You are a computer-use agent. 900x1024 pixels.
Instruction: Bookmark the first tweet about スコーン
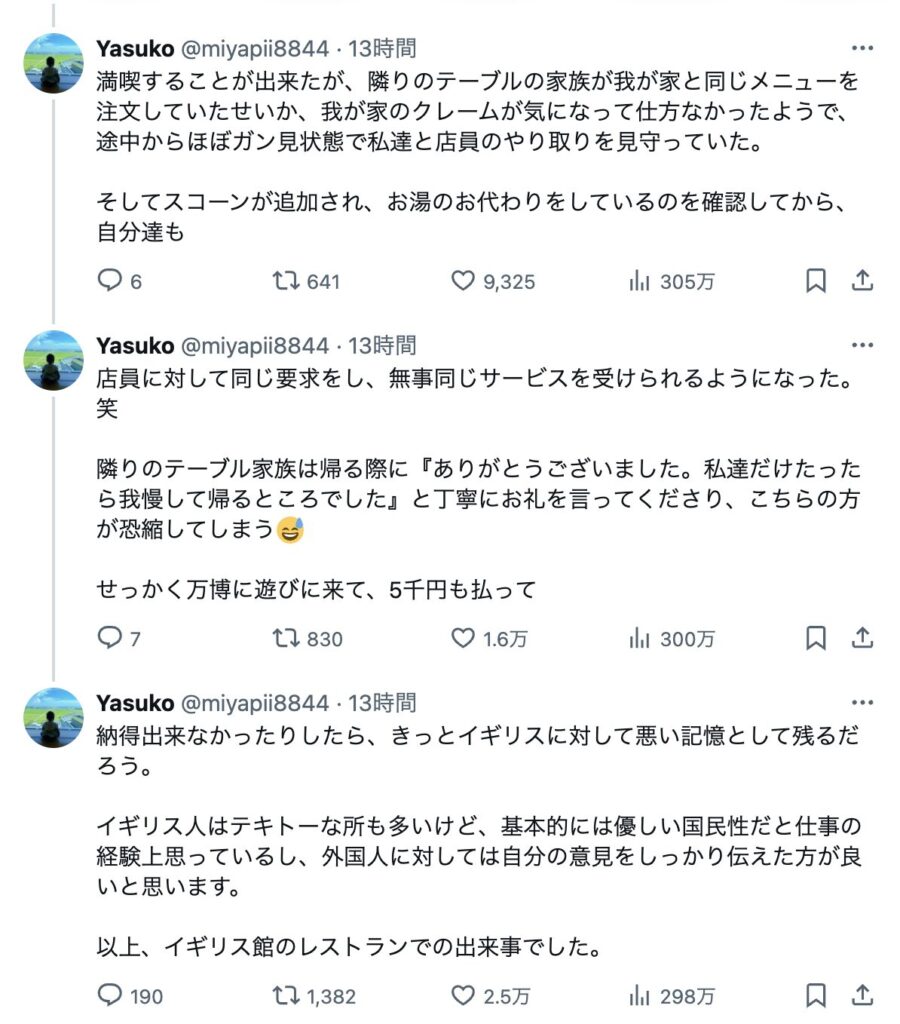click(x=816, y=282)
